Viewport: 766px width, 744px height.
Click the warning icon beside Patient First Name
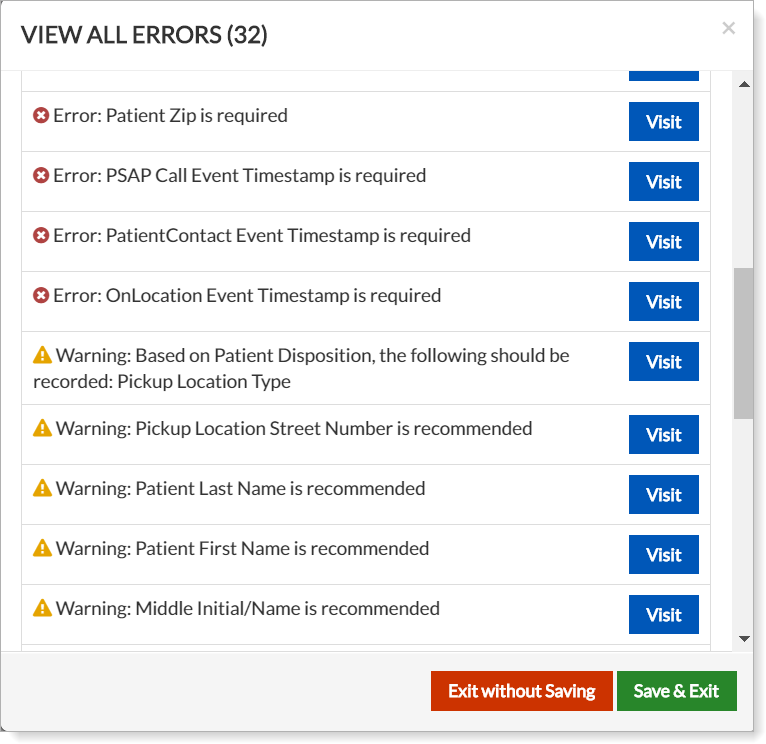42,548
